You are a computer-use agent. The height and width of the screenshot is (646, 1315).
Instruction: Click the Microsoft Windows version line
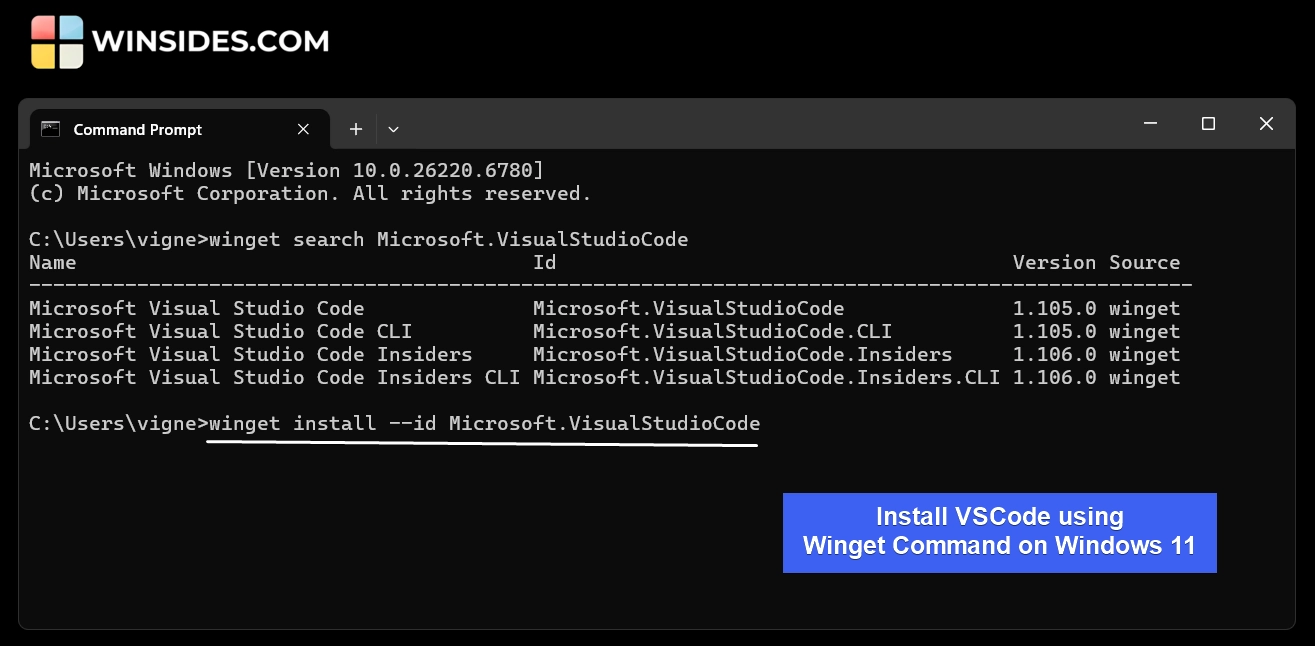(286, 170)
